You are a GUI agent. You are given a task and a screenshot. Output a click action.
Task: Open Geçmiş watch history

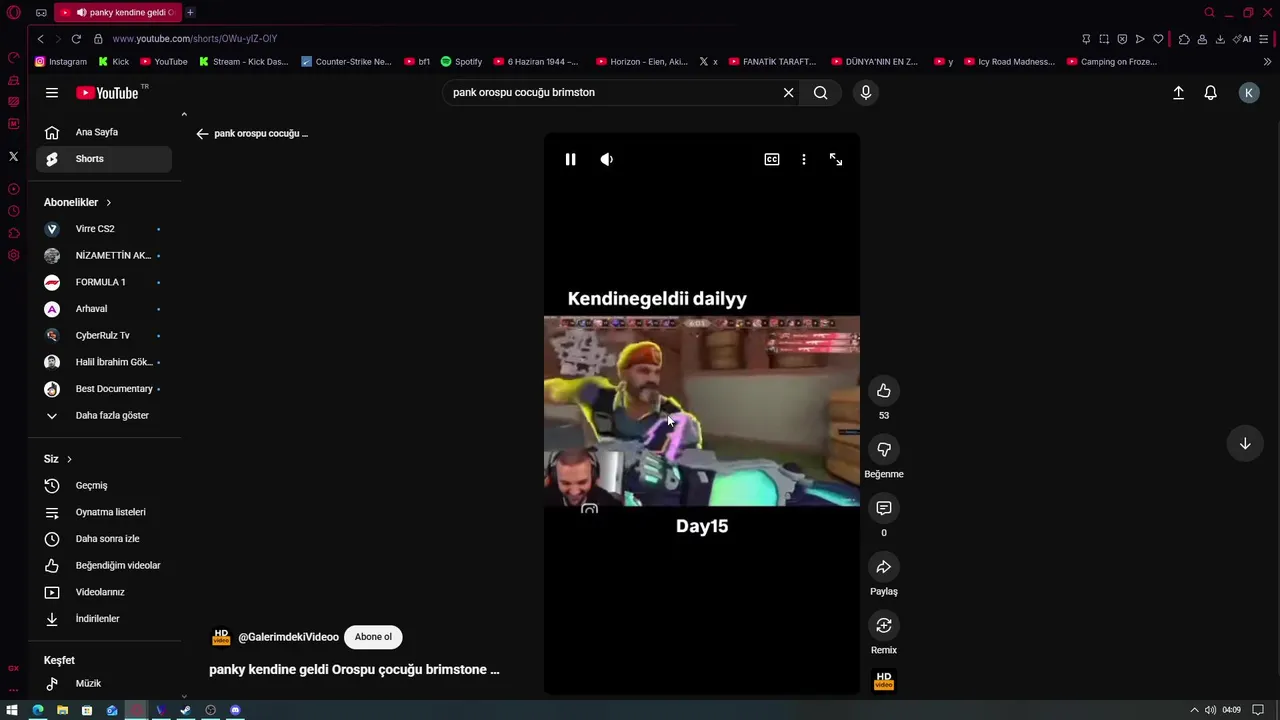(104, 486)
